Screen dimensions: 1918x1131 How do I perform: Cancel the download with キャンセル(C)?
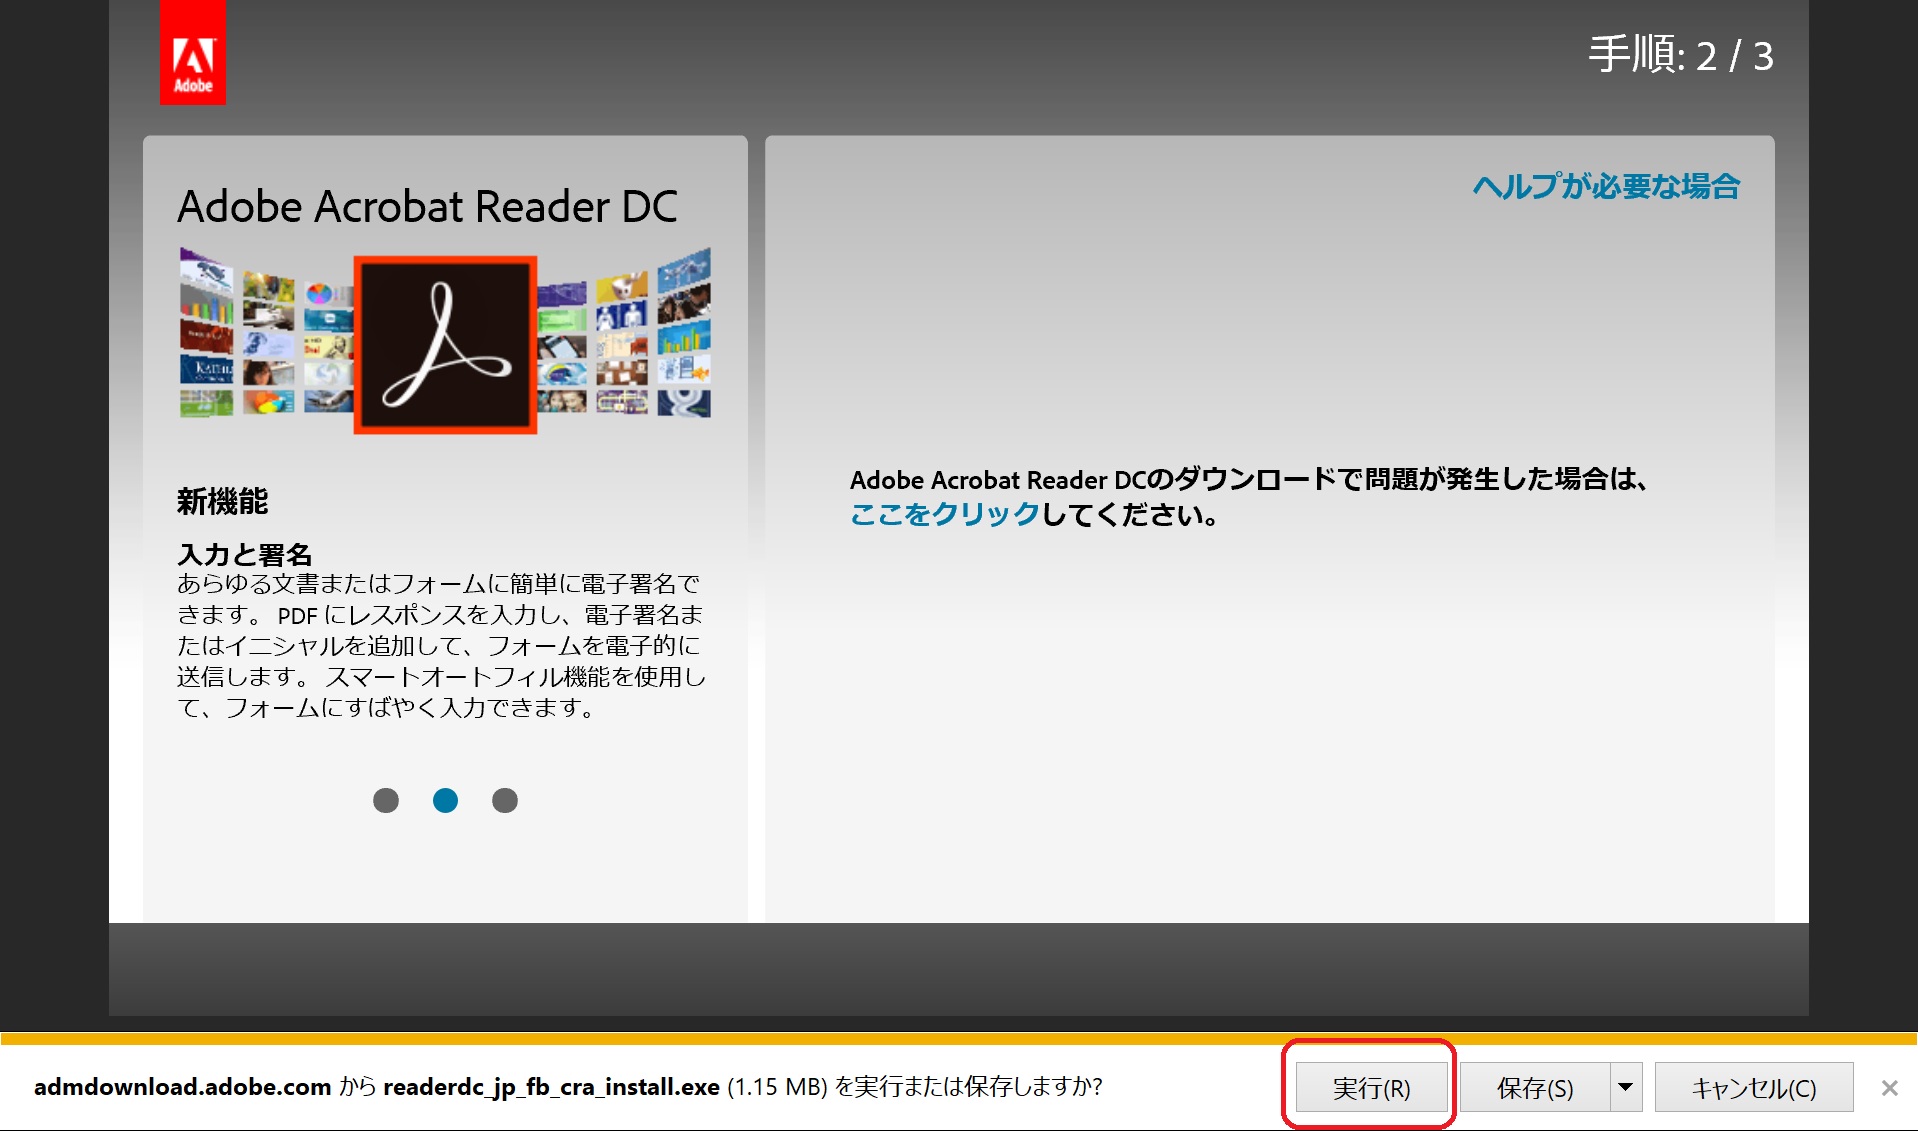[1754, 1087]
